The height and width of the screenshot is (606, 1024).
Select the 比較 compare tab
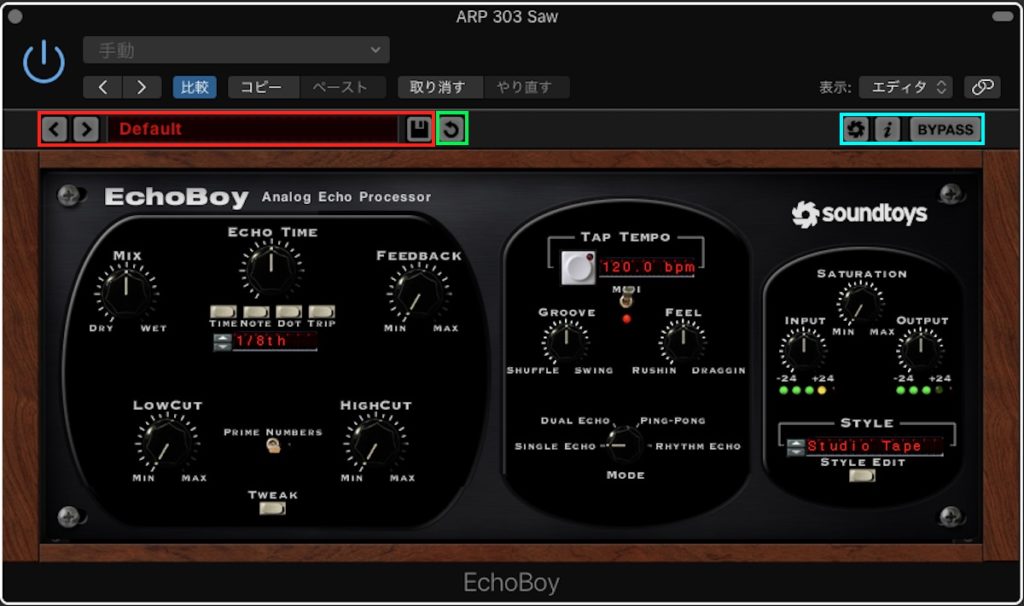(194, 87)
